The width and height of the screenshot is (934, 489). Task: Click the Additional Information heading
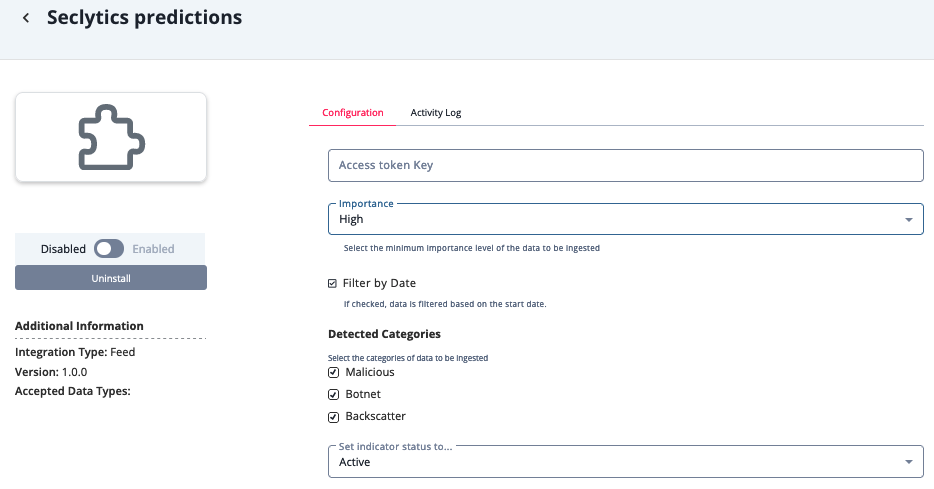(x=79, y=326)
